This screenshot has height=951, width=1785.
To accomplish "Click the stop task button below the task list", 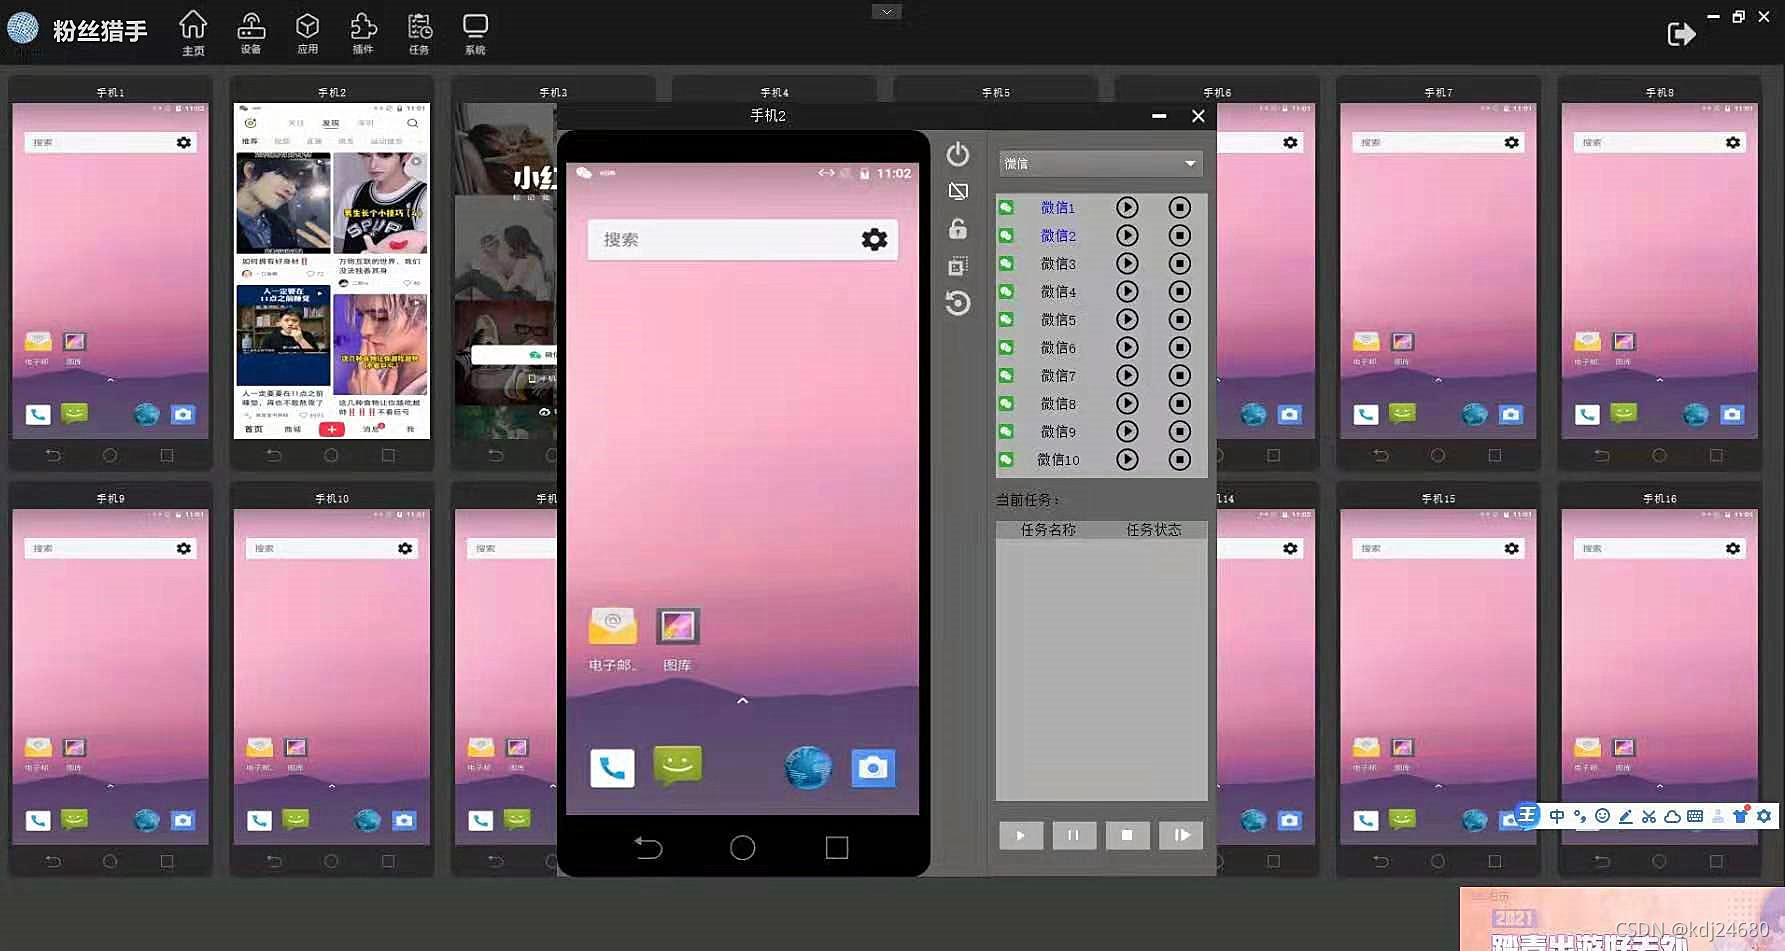I will point(1127,835).
